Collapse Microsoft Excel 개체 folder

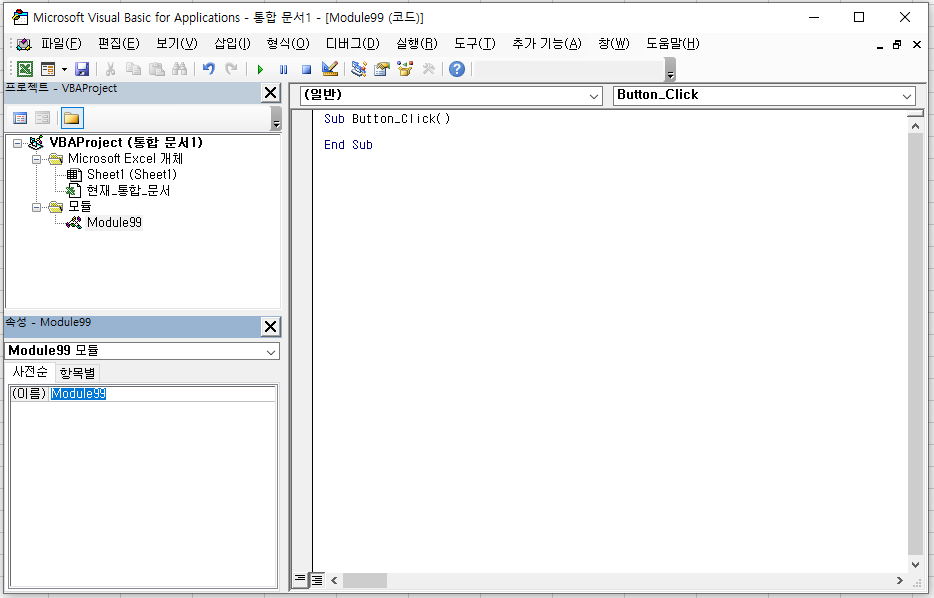tap(36, 159)
